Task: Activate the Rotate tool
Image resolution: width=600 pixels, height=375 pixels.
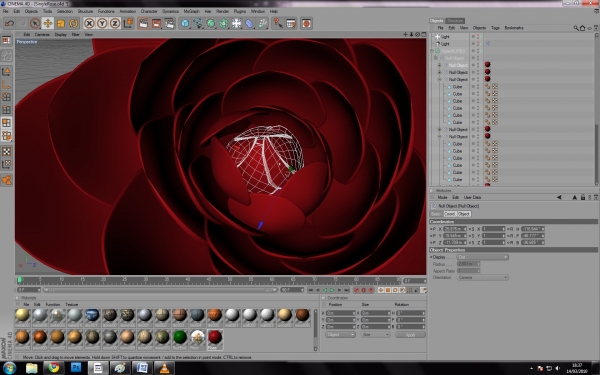Action: (x=73, y=23)
